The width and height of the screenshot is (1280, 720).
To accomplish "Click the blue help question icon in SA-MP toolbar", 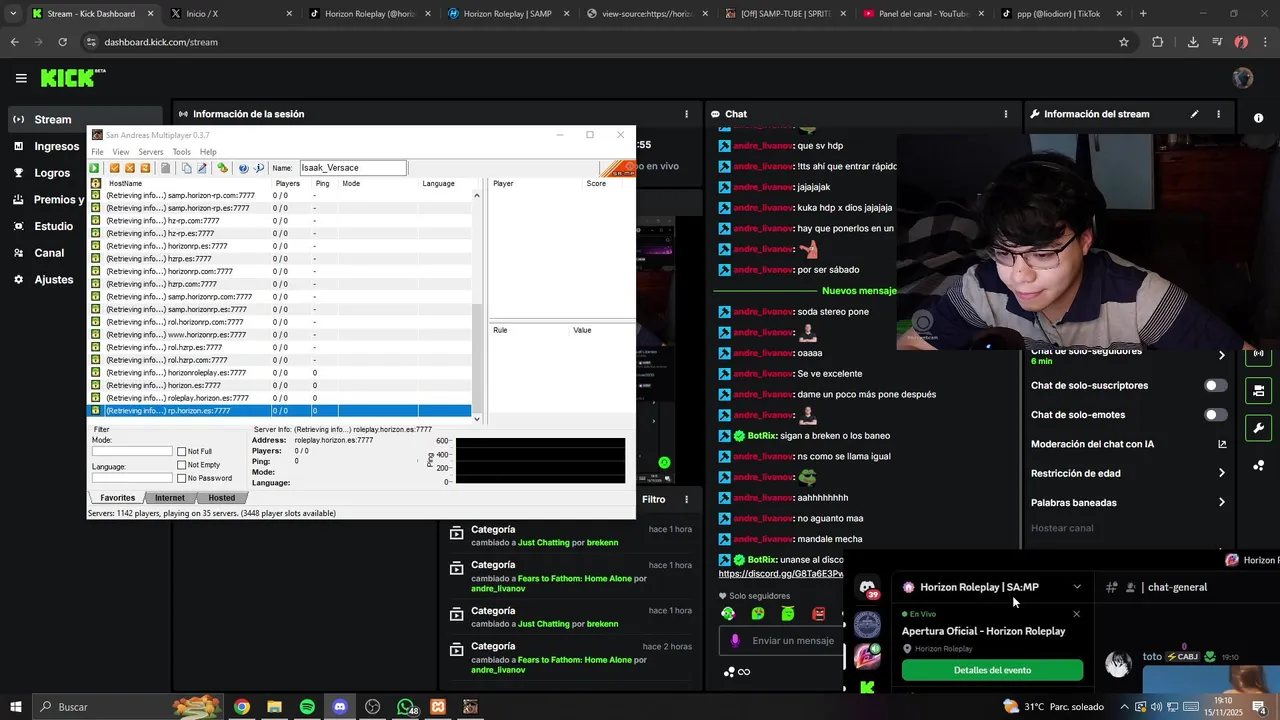I will (x=243, y=168).
